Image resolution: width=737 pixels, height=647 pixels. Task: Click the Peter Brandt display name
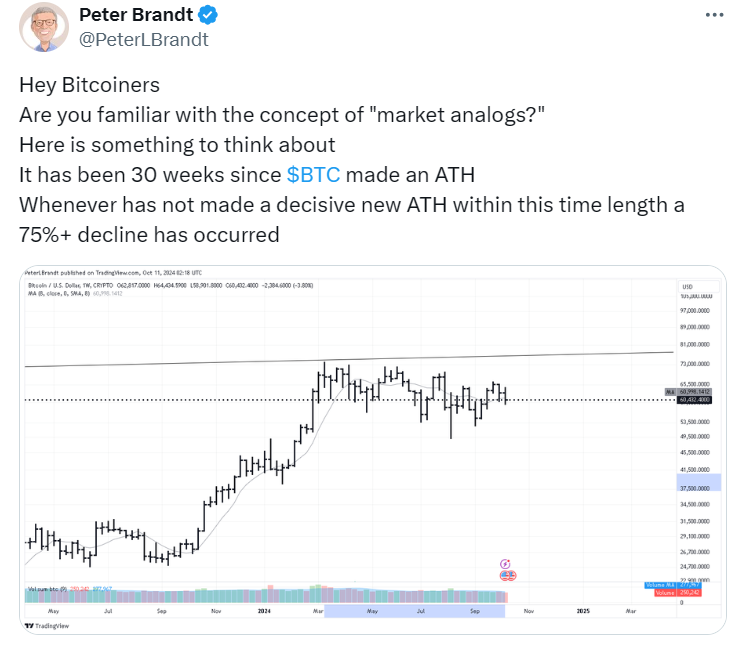(136, 15)
